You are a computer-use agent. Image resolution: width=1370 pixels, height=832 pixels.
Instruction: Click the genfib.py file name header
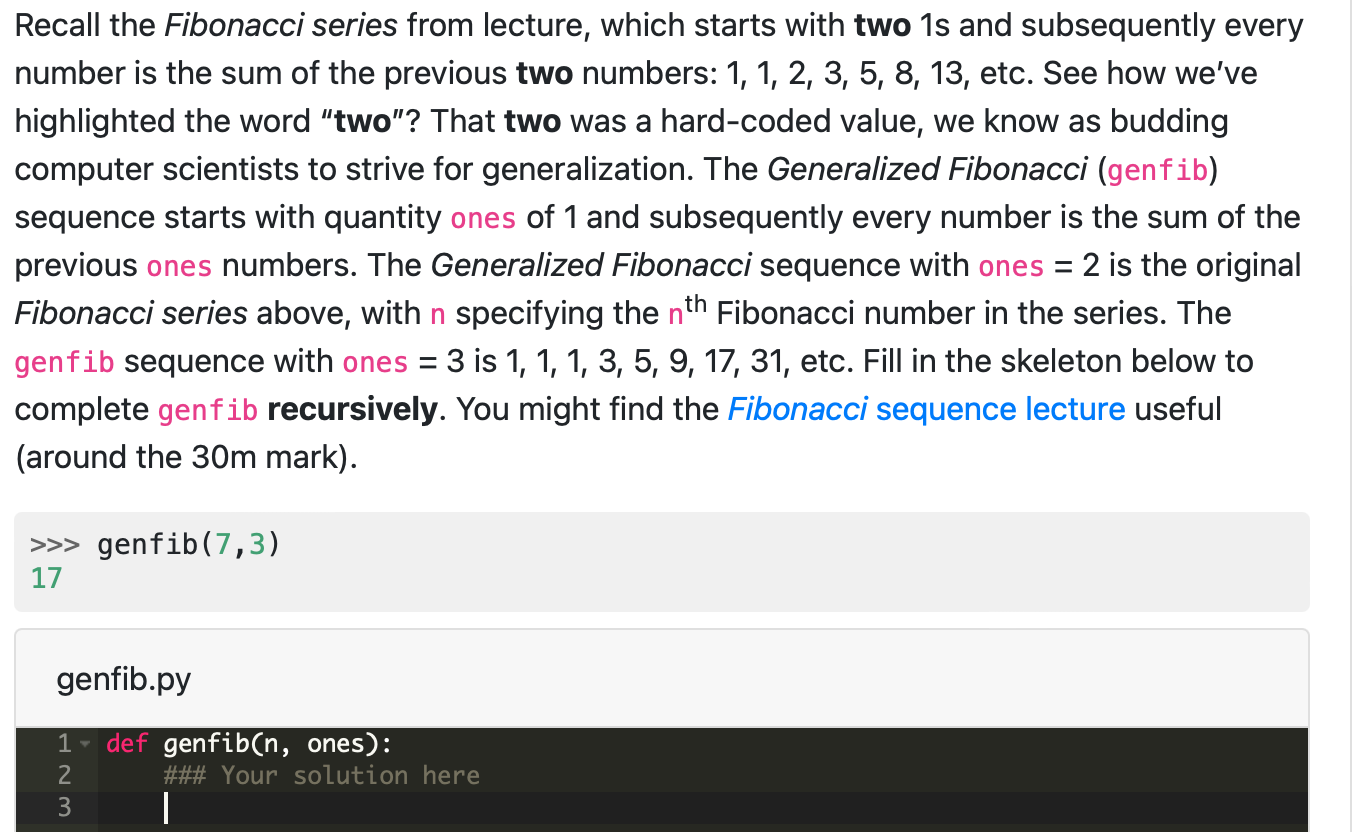tap(123, 679)
